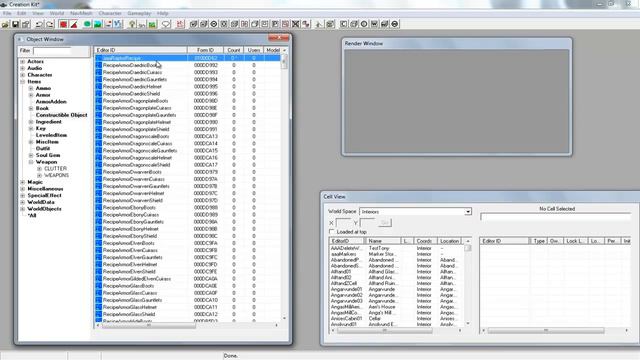Open Preferences from the toolbar icon beside Save
The image size is (640, 360).
26,24
